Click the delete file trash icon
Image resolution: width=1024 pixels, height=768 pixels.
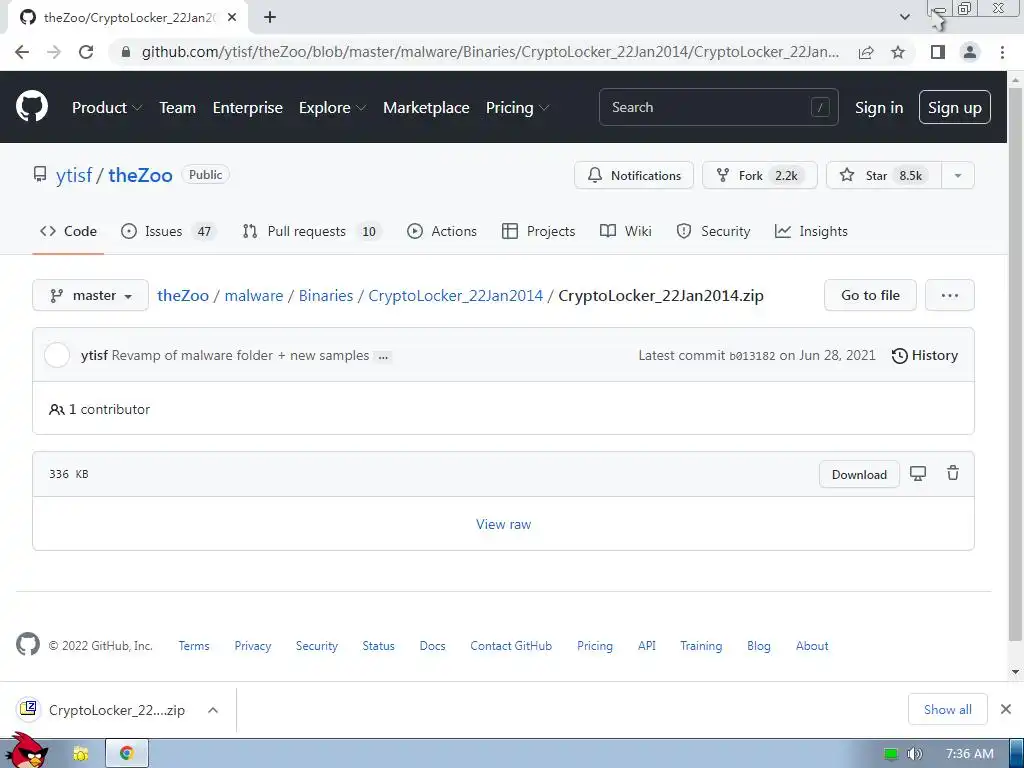[953, 473]
